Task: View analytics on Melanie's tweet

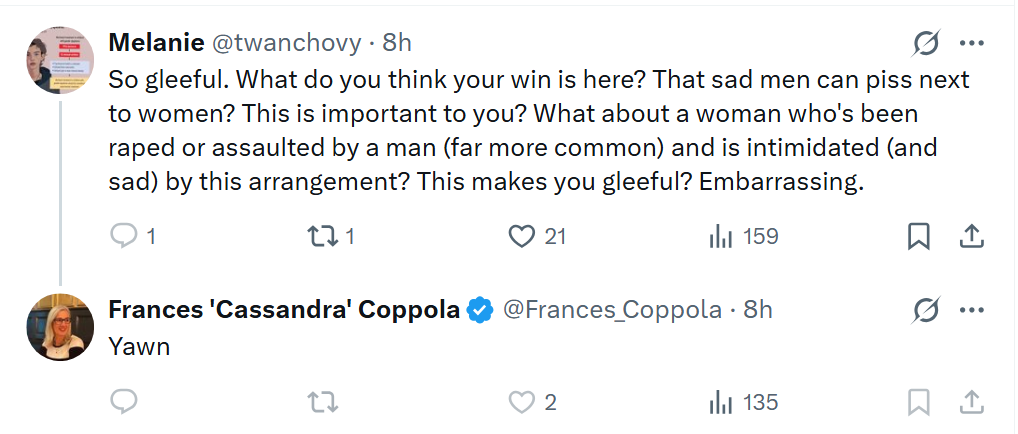Action: click(720, 236)
